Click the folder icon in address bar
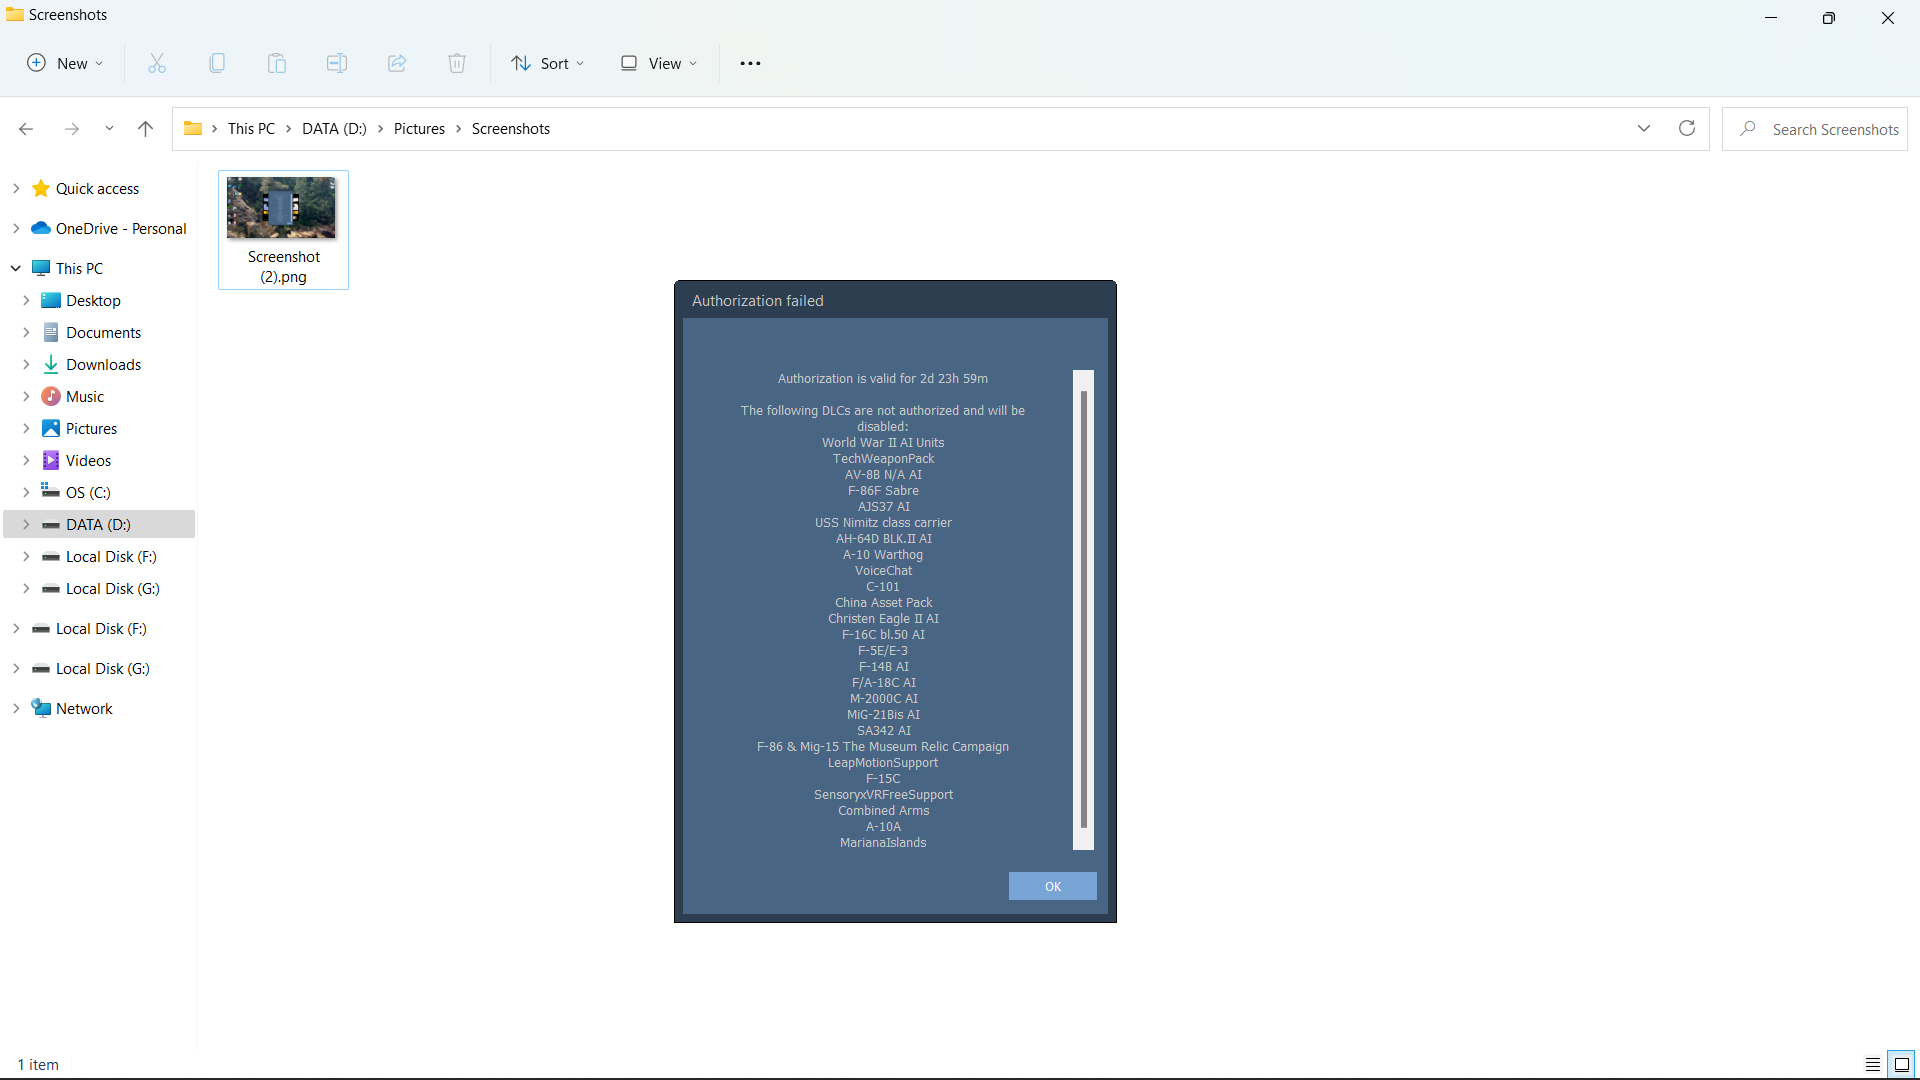 (193, 129)
